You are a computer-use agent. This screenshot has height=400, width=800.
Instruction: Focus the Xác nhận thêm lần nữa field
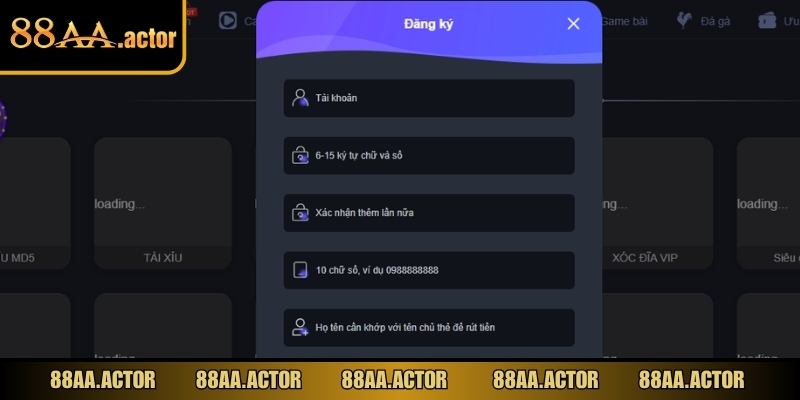(429, 213)
